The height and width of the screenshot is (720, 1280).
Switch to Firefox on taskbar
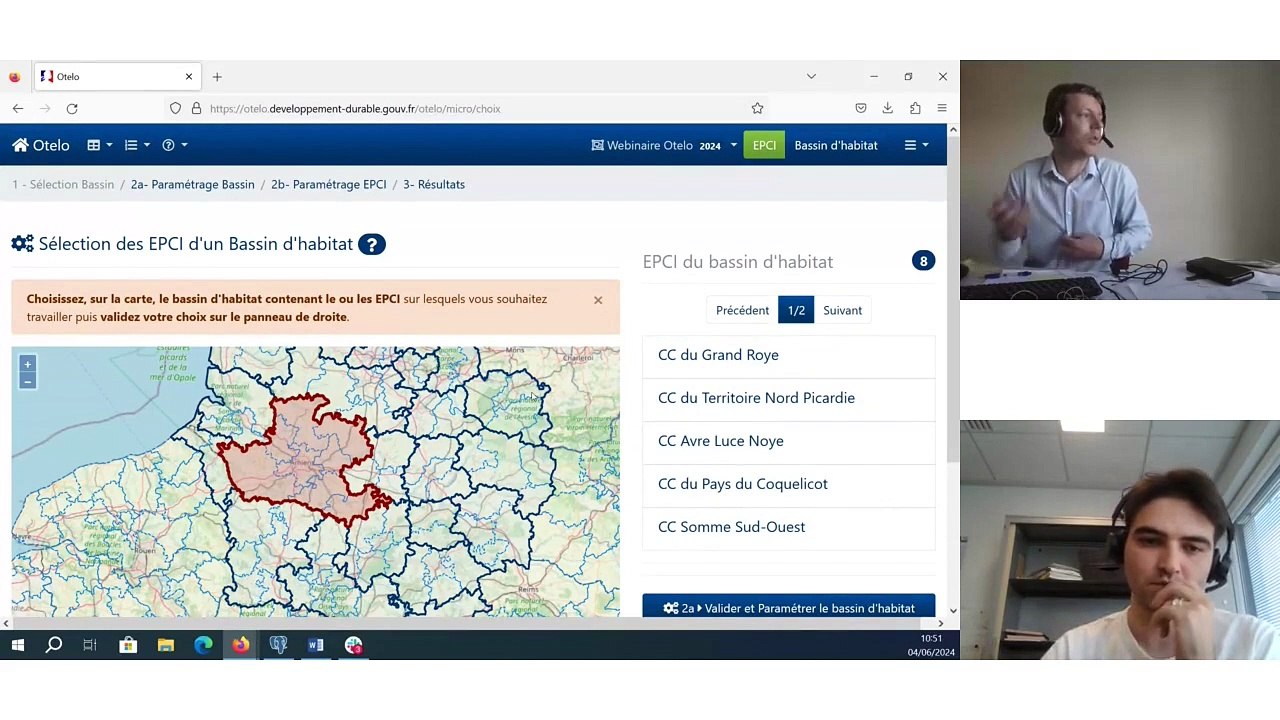click(x=241, y=645)
